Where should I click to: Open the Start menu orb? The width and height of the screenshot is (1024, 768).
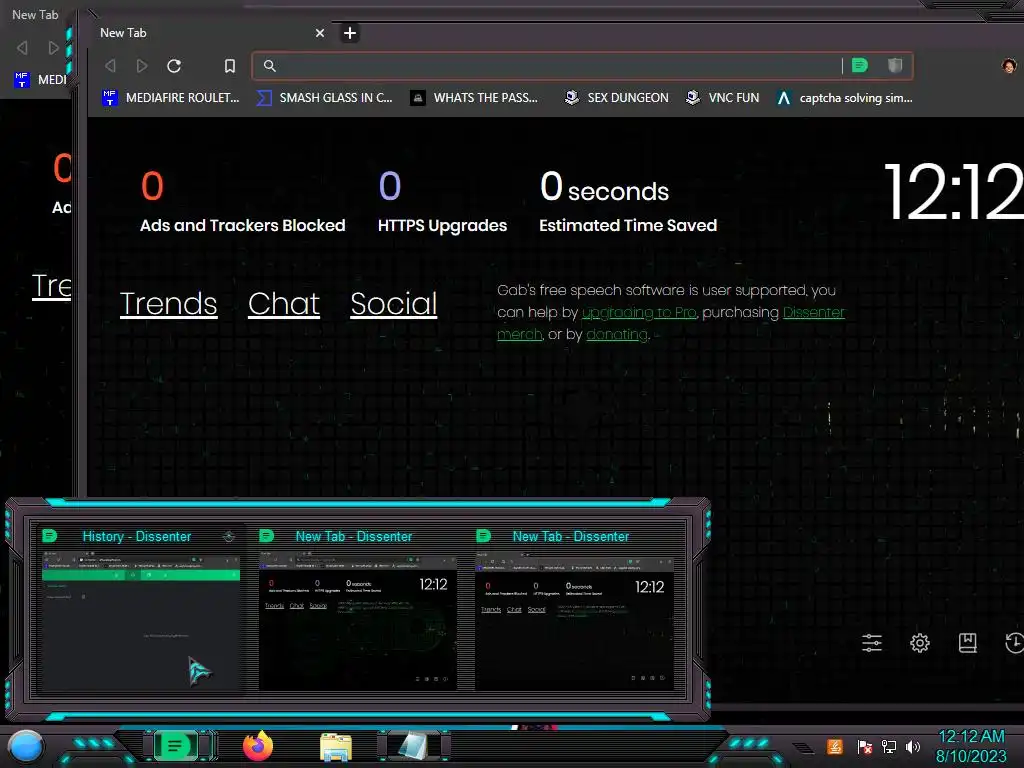(25, 747)
